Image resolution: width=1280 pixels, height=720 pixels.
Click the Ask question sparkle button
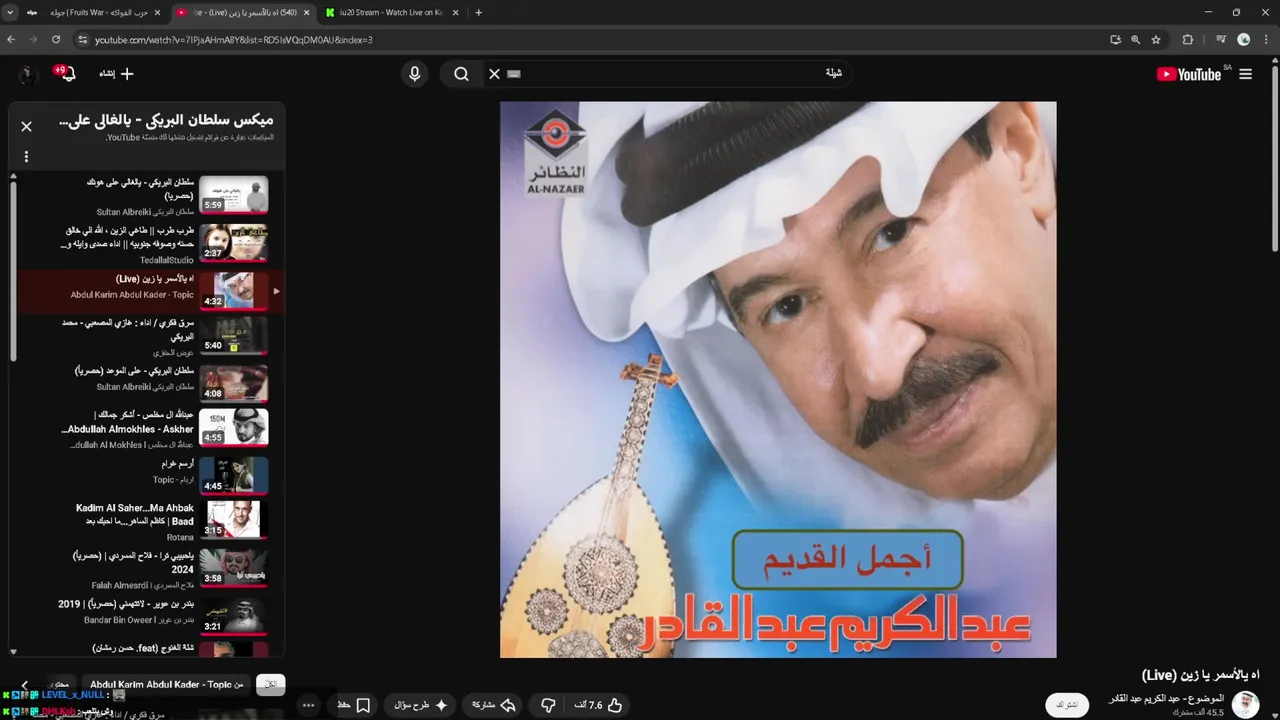tap(419, 705)
